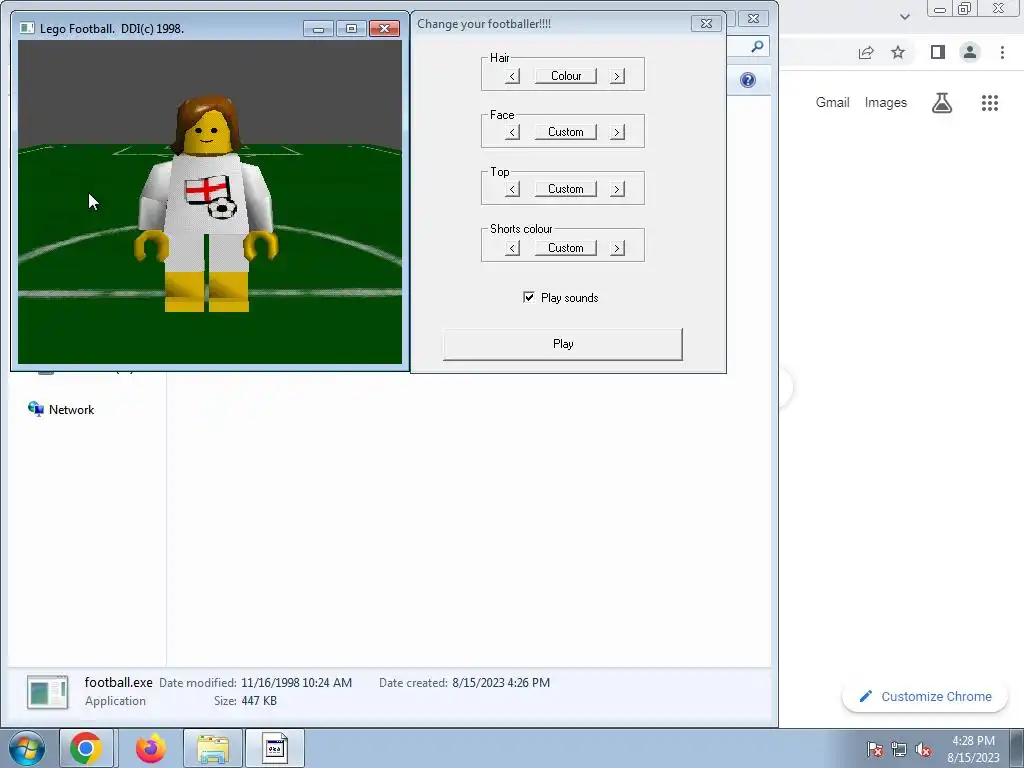Select previous Top option arrow
The width and height of the screenshot is (1024, 768).
click(x=513, y=189)
